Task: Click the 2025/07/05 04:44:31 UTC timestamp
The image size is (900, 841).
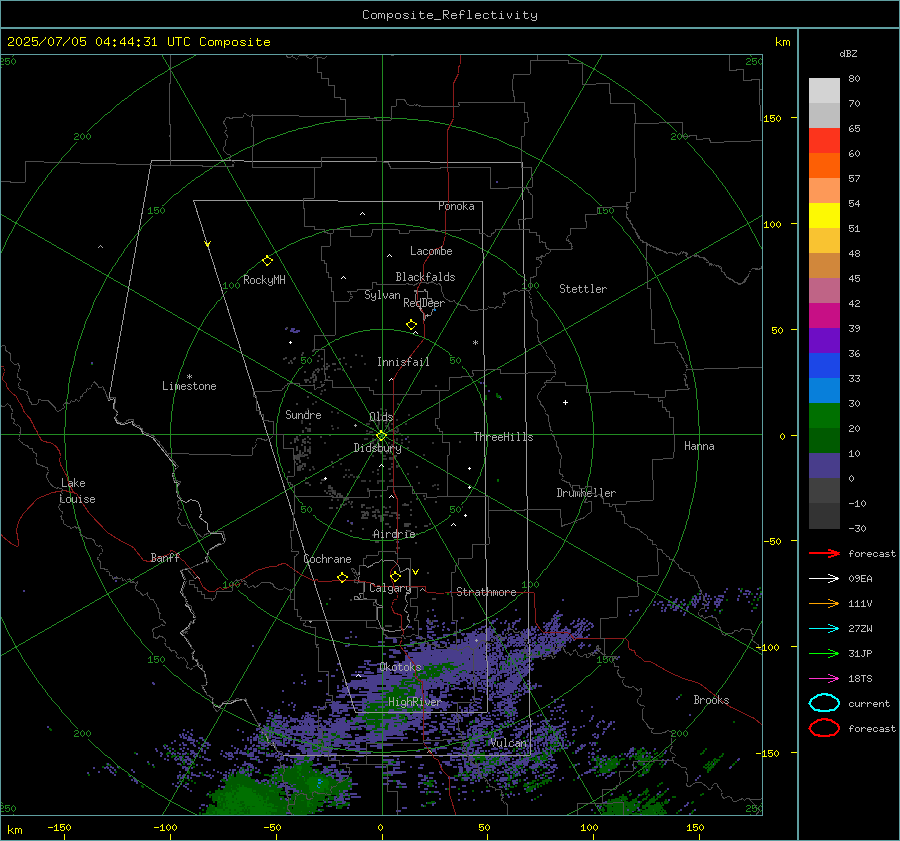Action: [98, 42]
